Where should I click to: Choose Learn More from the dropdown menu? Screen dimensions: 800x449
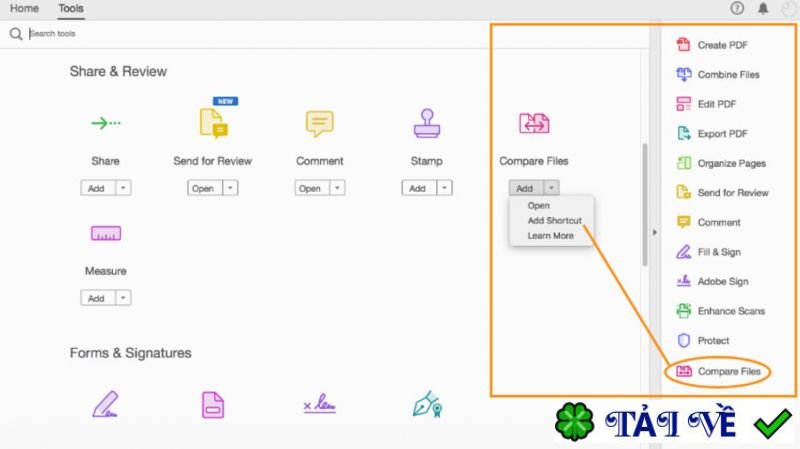(x=551, y=236)
